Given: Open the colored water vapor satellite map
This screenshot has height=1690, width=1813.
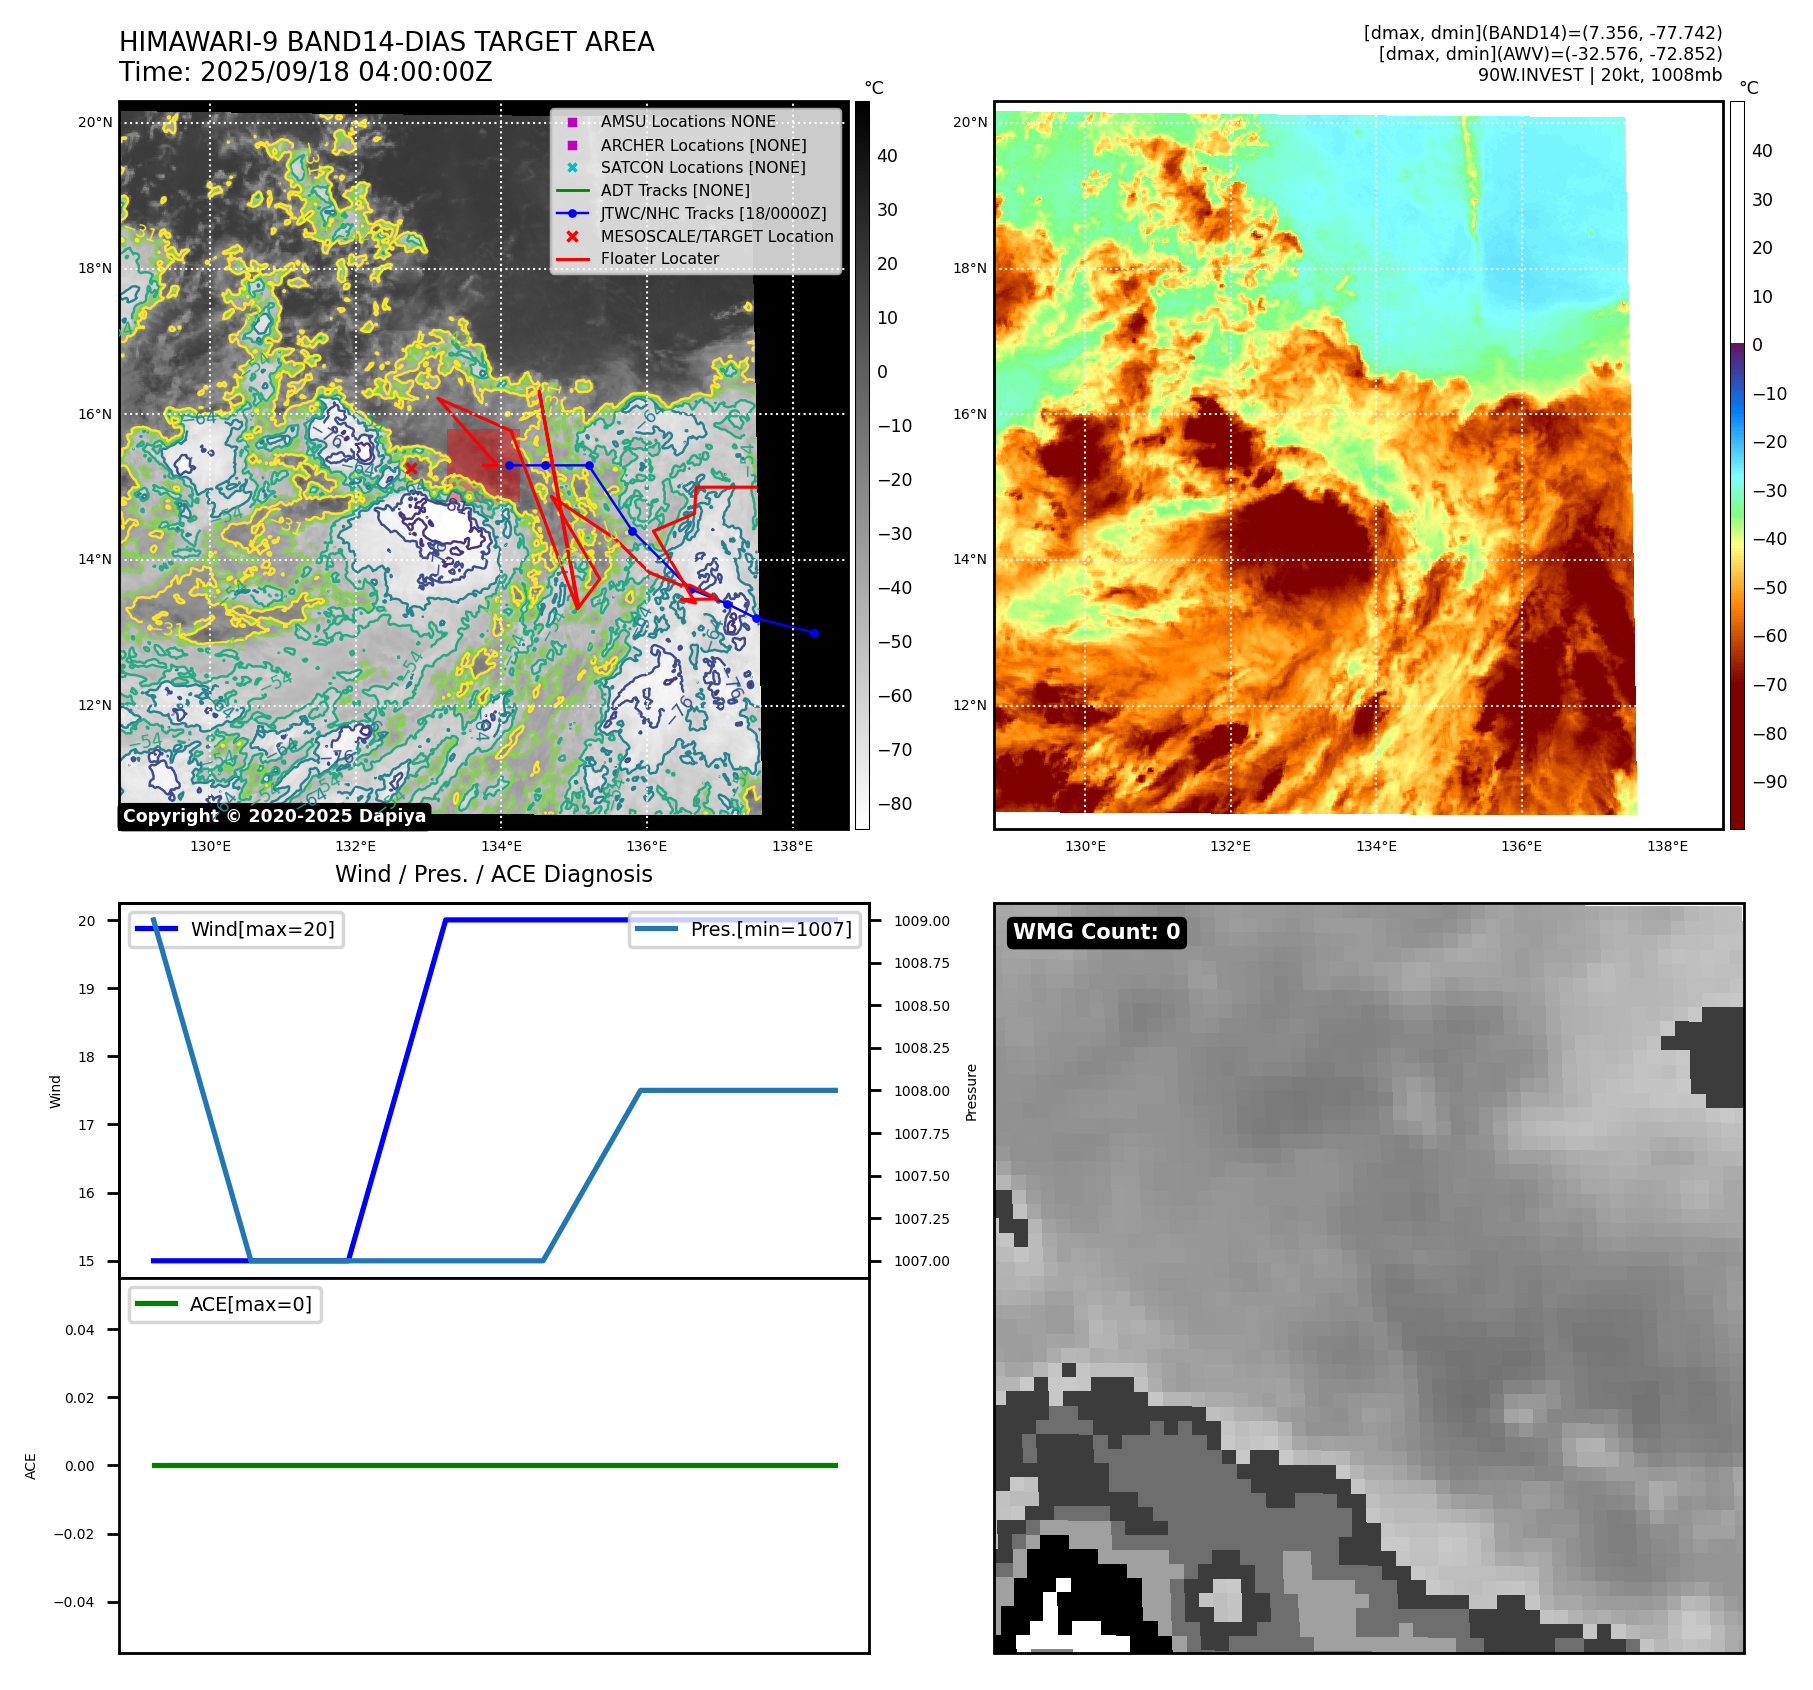Looking at the screenshot, I should [1359, 465].
